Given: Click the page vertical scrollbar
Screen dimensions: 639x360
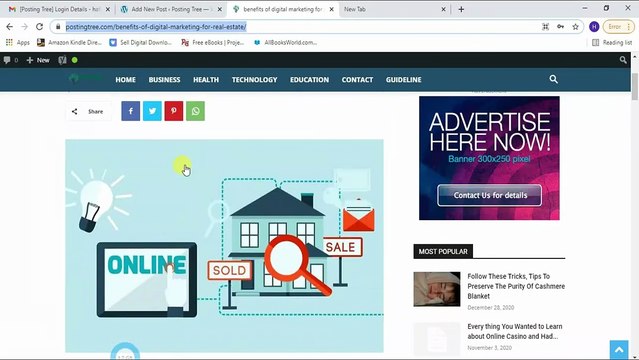Looking at the screenshot, I should pyautogui.click(x=635, y=86).
